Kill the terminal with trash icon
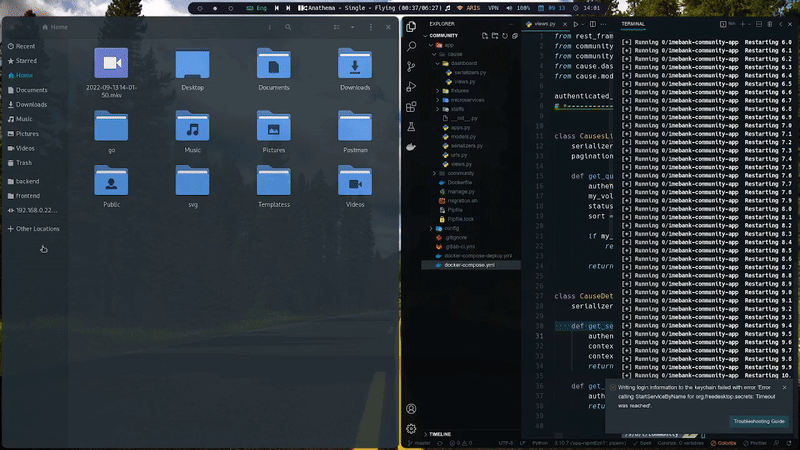Screen dimensions: 800x450 [x=769, y=24]
